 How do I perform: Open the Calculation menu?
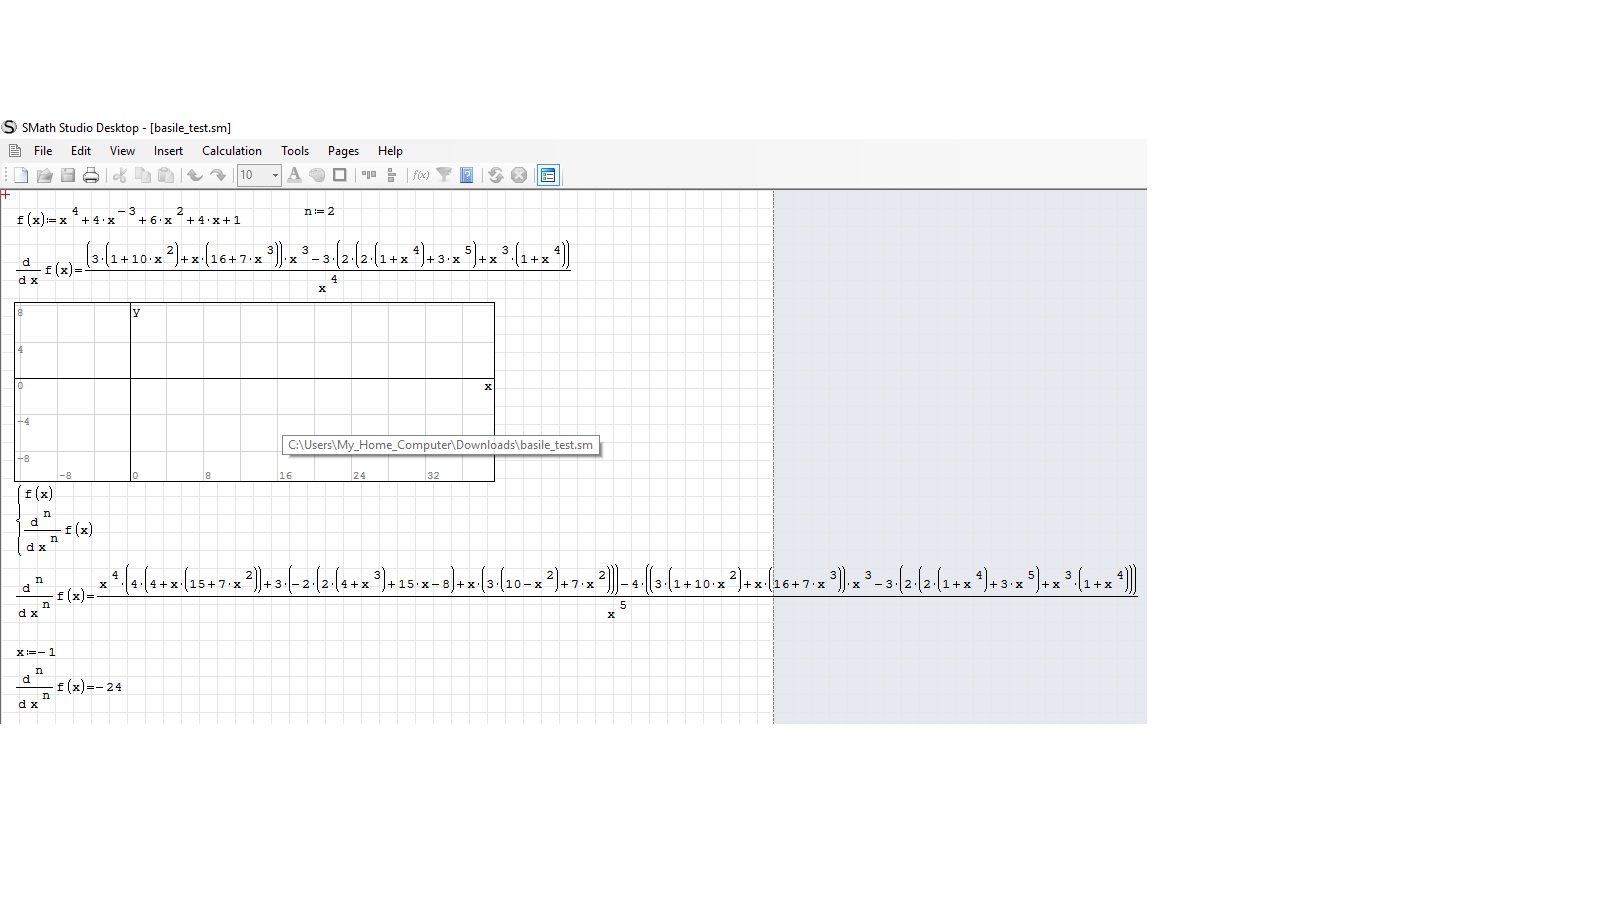click(231, 151)
